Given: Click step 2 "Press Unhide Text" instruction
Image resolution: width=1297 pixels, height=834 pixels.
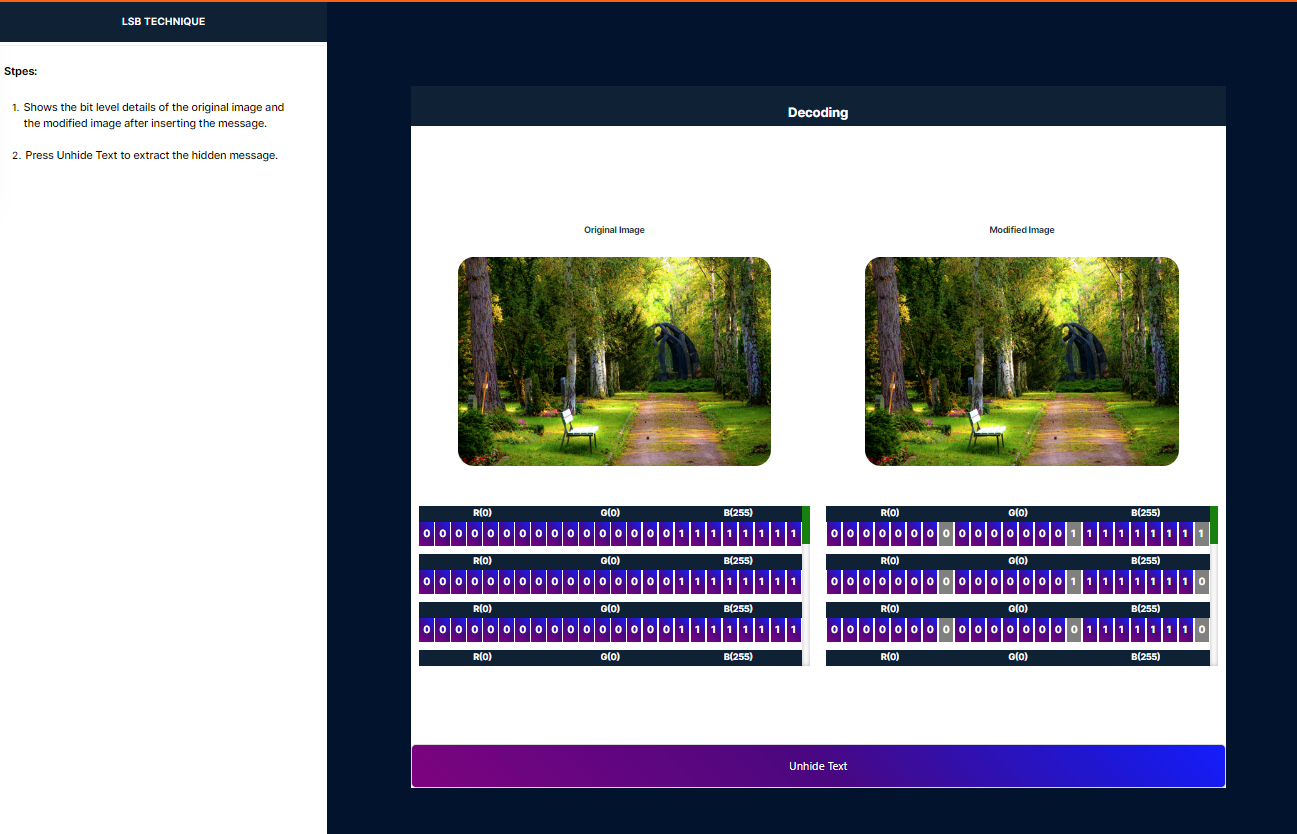Looking at the screenshot, I should click(150, 156).
